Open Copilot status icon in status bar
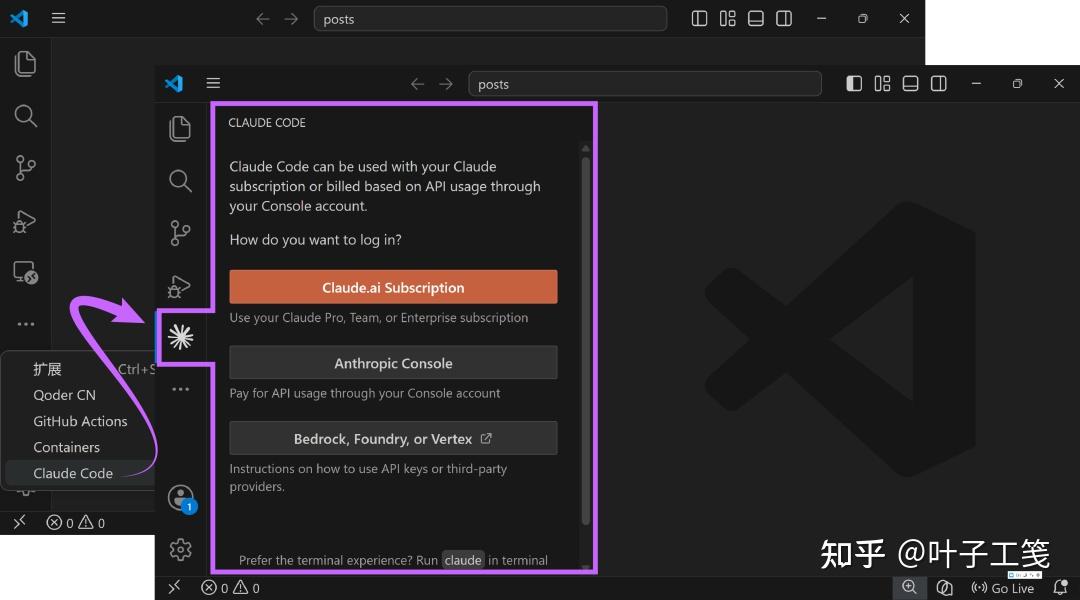Screen dimensions: 1080x600 click(944, 588)
